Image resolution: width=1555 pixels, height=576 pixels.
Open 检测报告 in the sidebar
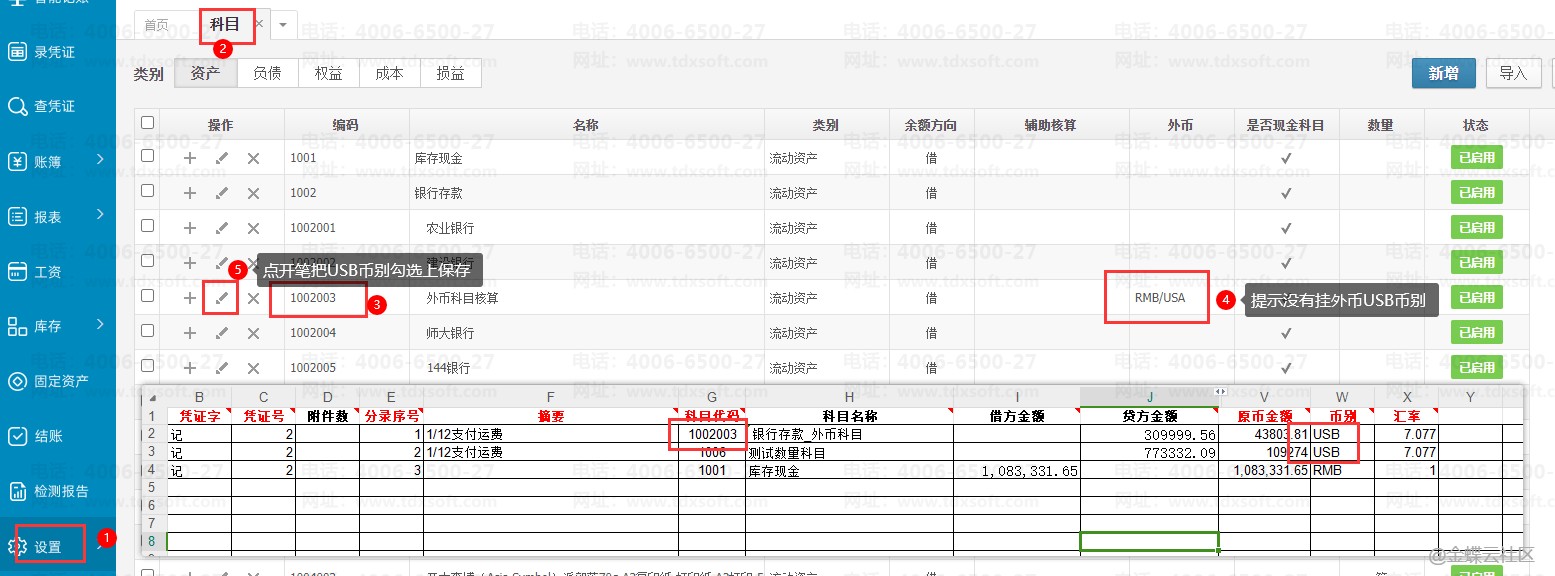(x=60, y=491)
